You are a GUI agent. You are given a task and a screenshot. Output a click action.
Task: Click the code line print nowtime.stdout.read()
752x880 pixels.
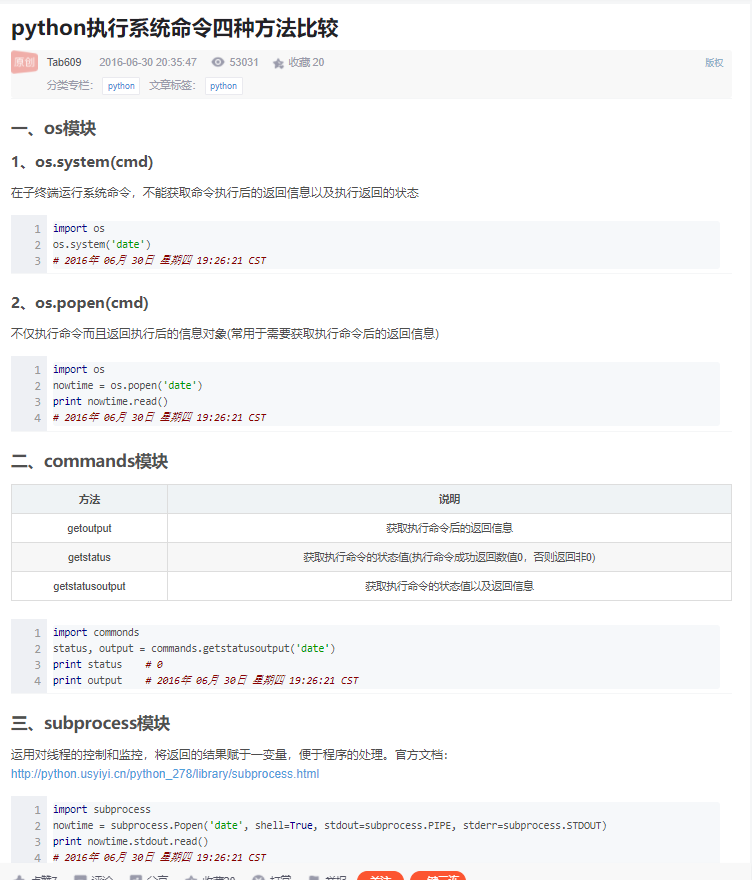tap(130, 841)
